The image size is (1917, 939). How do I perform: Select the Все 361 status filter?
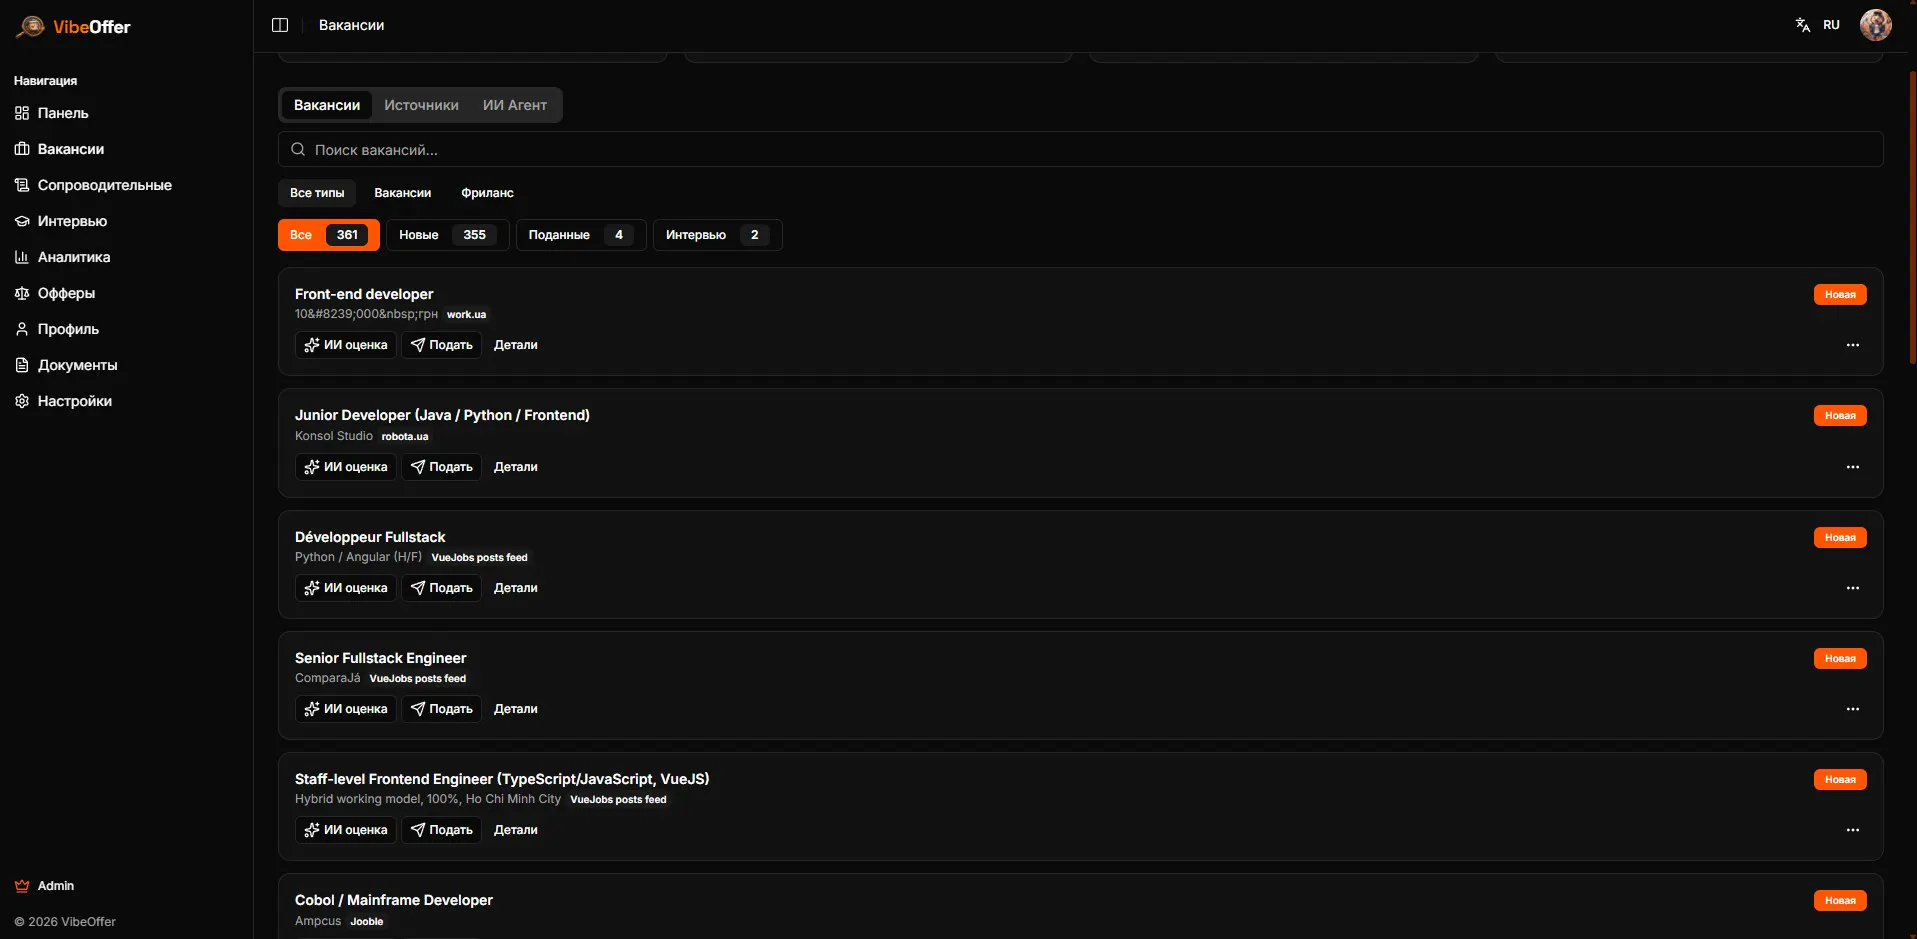pyautogui.click(x=329, y=235)
